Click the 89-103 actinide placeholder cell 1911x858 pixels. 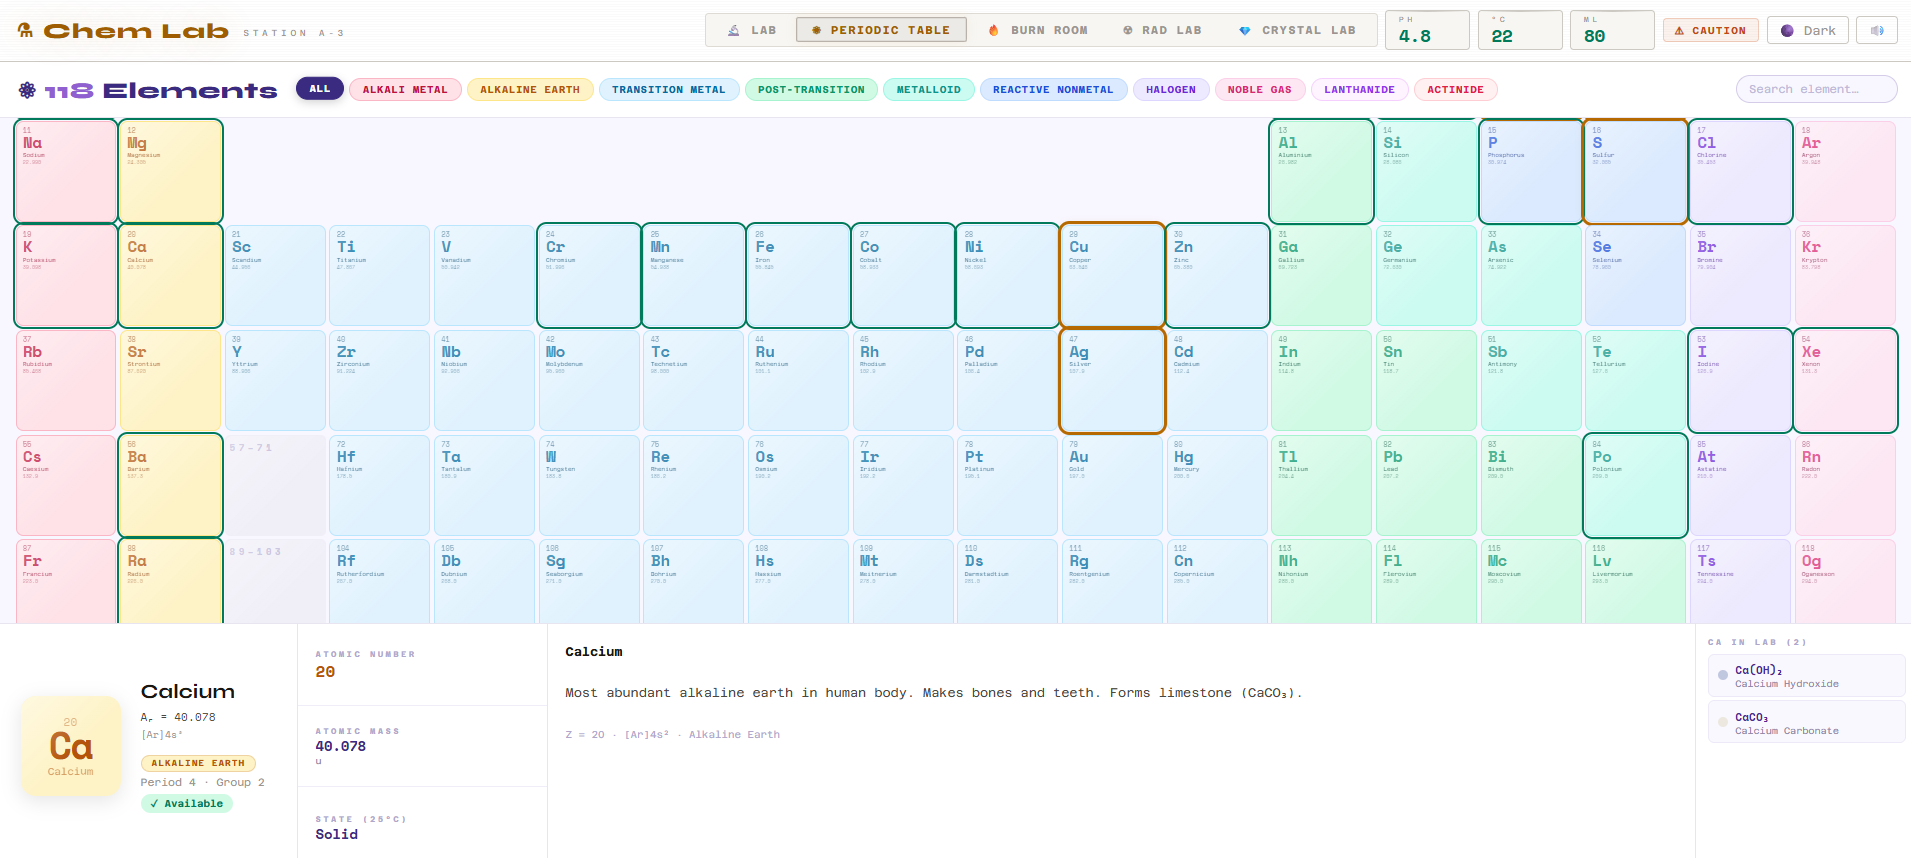275,581
